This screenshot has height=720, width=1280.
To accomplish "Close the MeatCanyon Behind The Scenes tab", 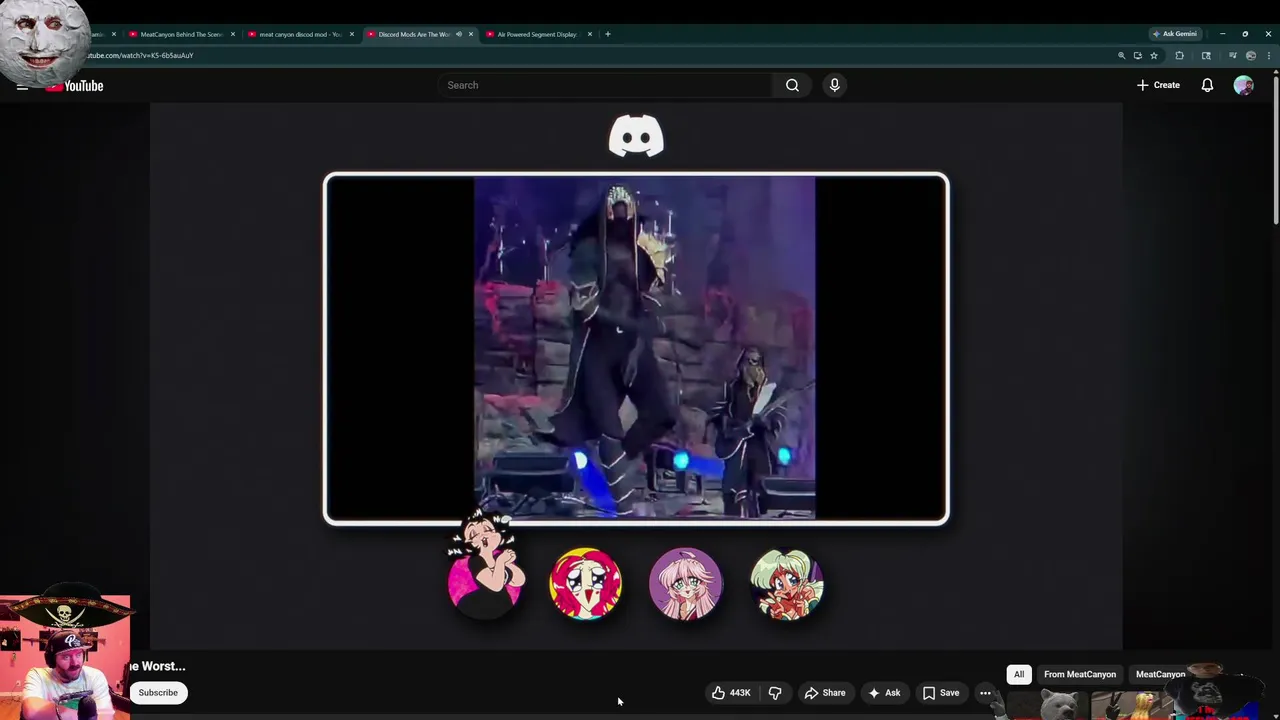I will (233, 34).
